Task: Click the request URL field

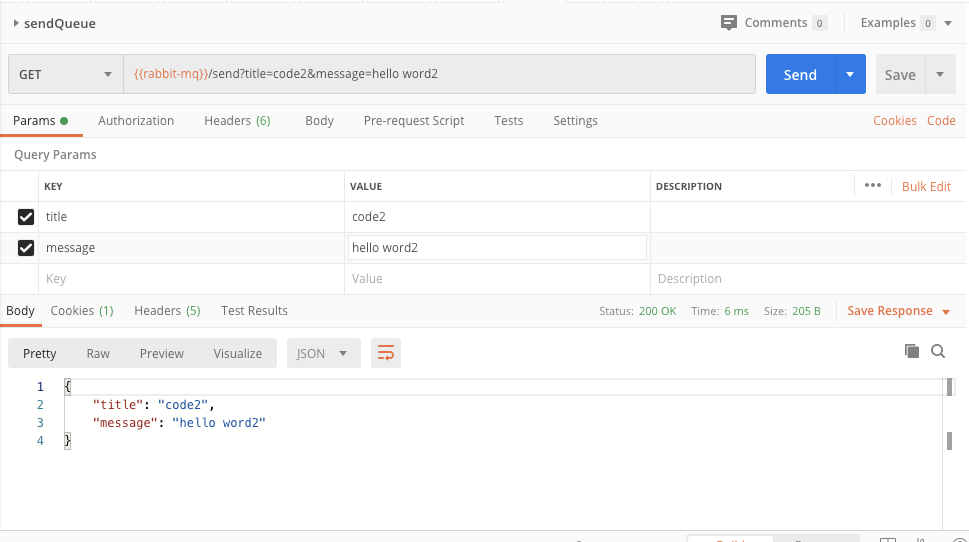Action: (439, 74)
